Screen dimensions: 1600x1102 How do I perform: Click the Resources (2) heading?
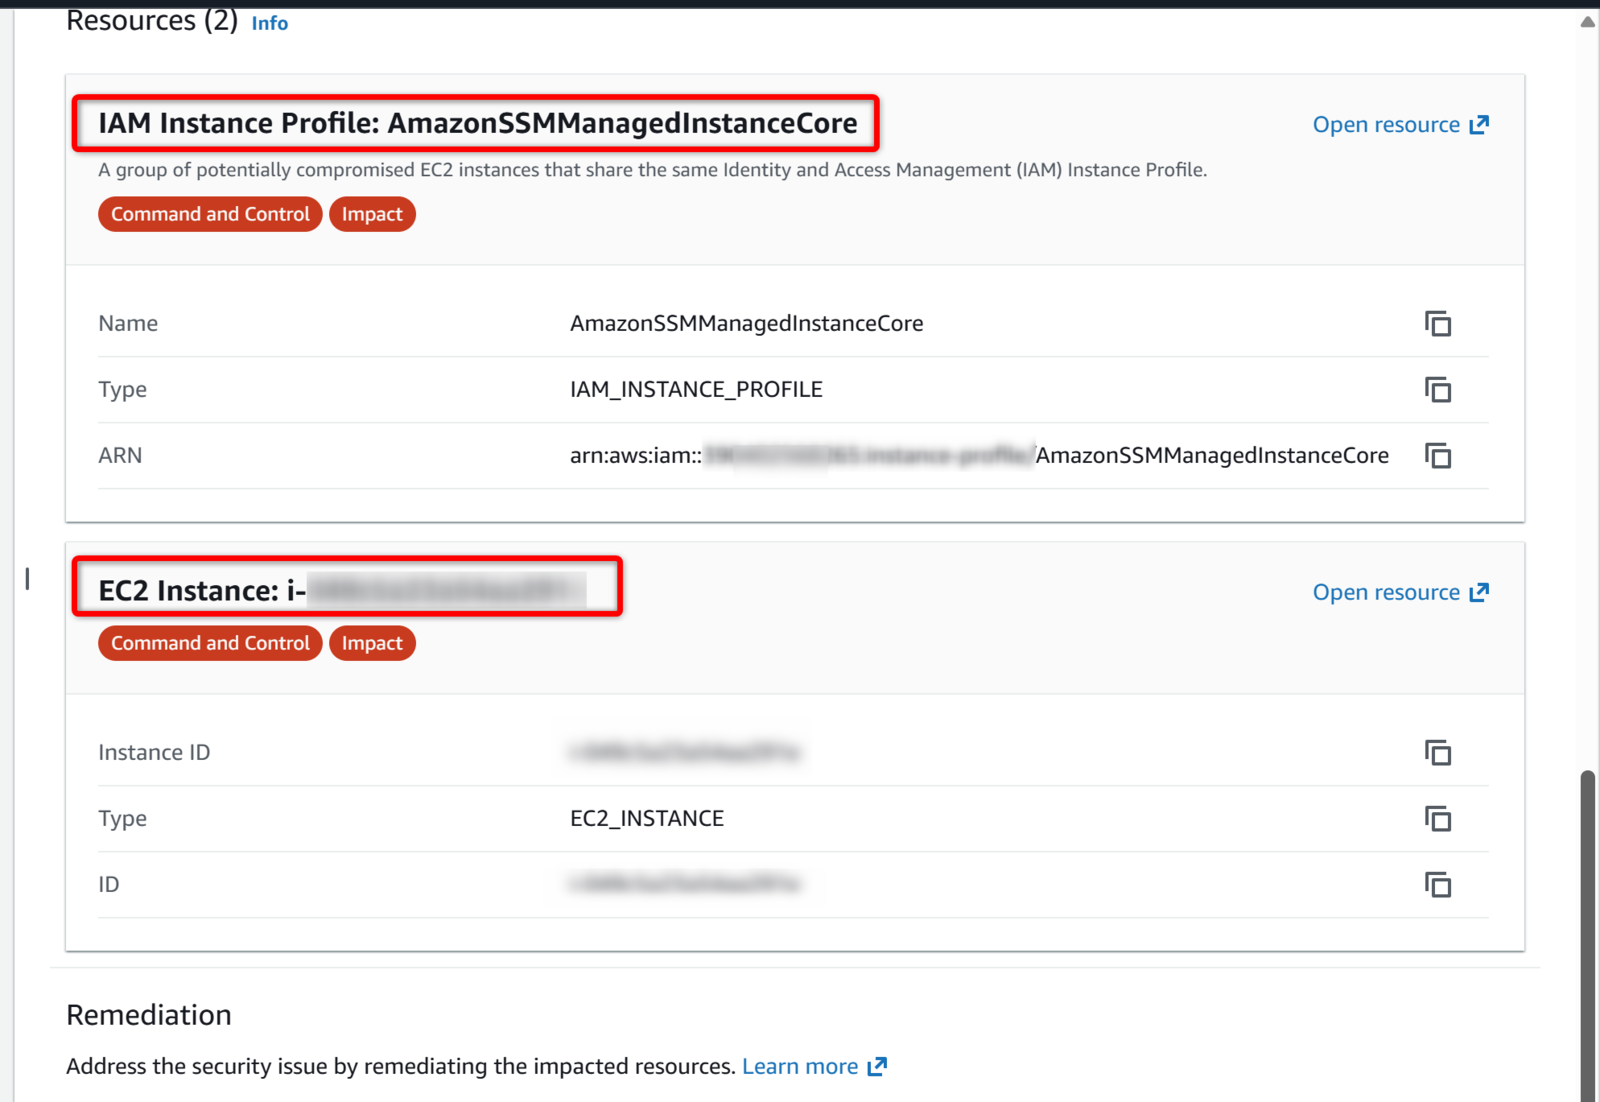pyautogui.click(x=152, y=20)
